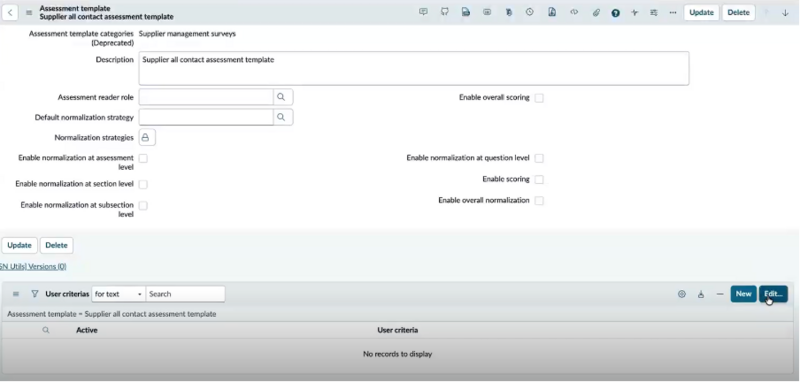Click the column search magnifier in the list header
800x382 pixels.
46,330
